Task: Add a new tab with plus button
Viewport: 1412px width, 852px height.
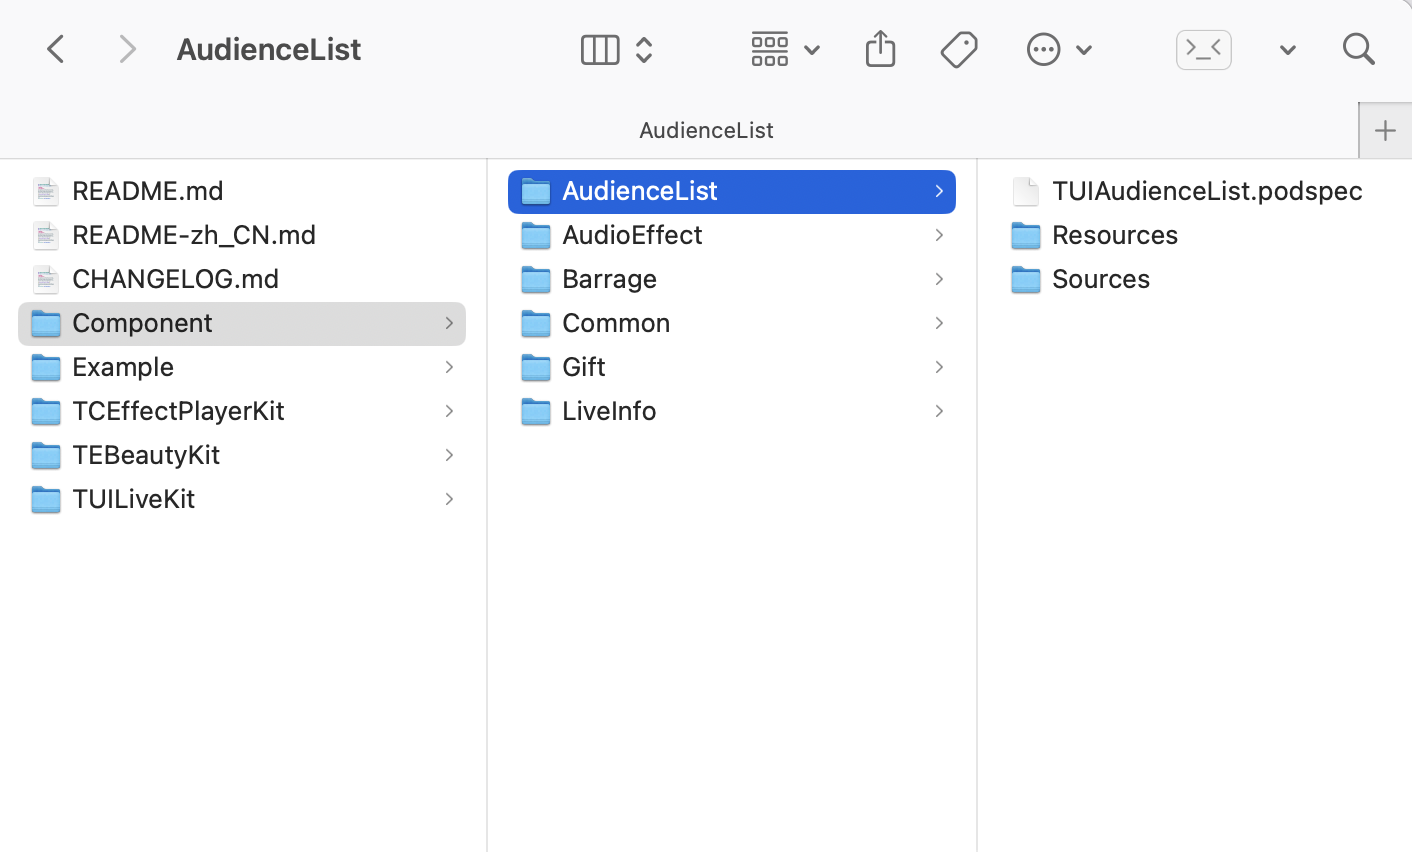Action: [x=1385, y=130]
